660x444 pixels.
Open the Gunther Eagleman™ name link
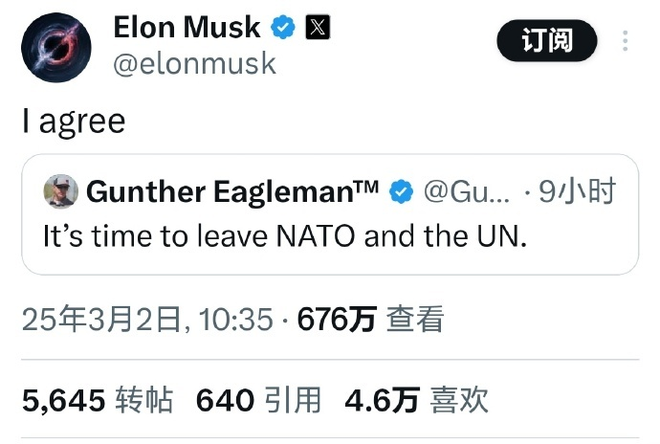(x=232, y=191)
